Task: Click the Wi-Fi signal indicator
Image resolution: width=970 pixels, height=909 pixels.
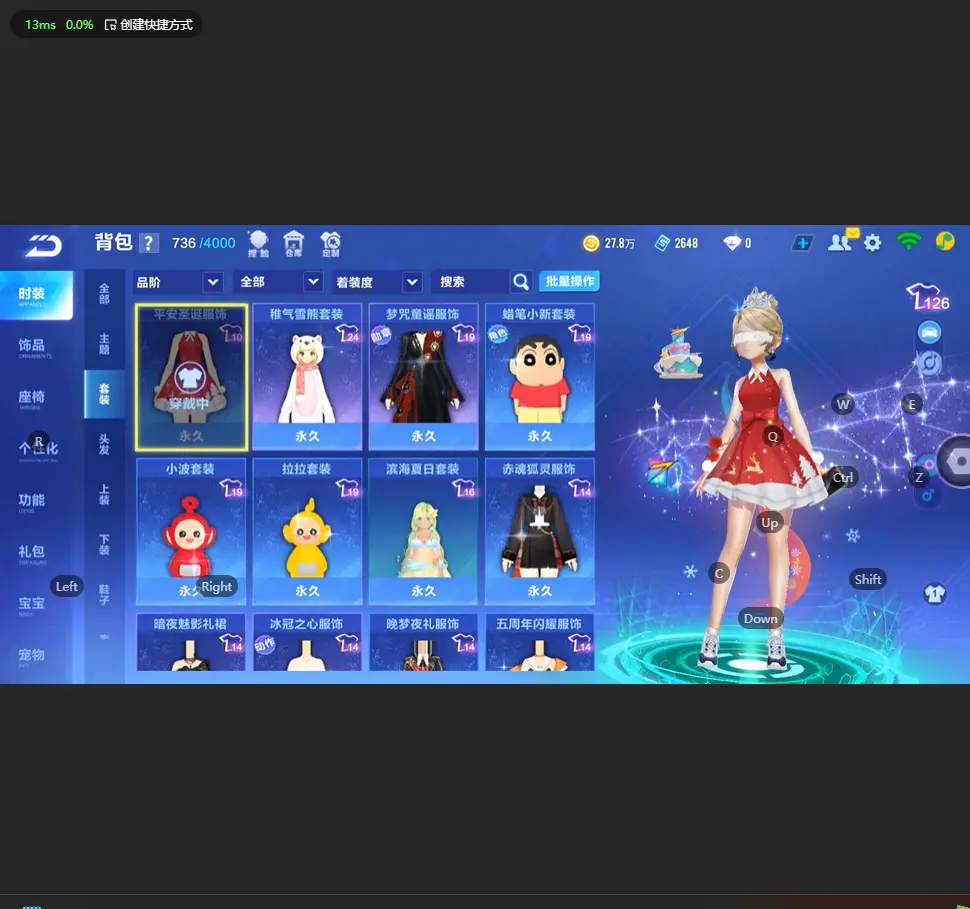Action: click(x=909, y=241)
